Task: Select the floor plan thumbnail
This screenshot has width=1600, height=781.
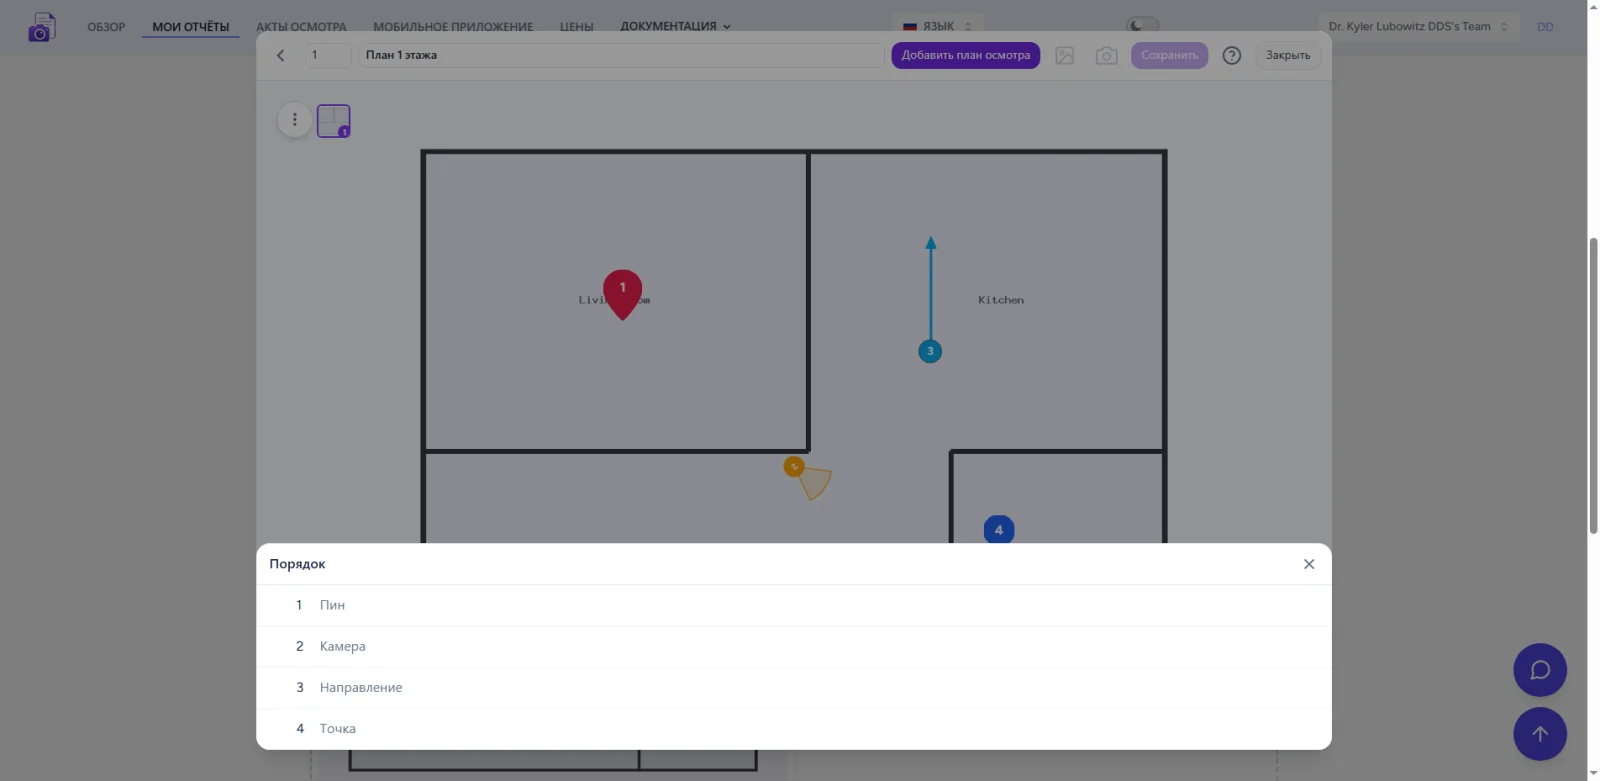Action: 334,121
